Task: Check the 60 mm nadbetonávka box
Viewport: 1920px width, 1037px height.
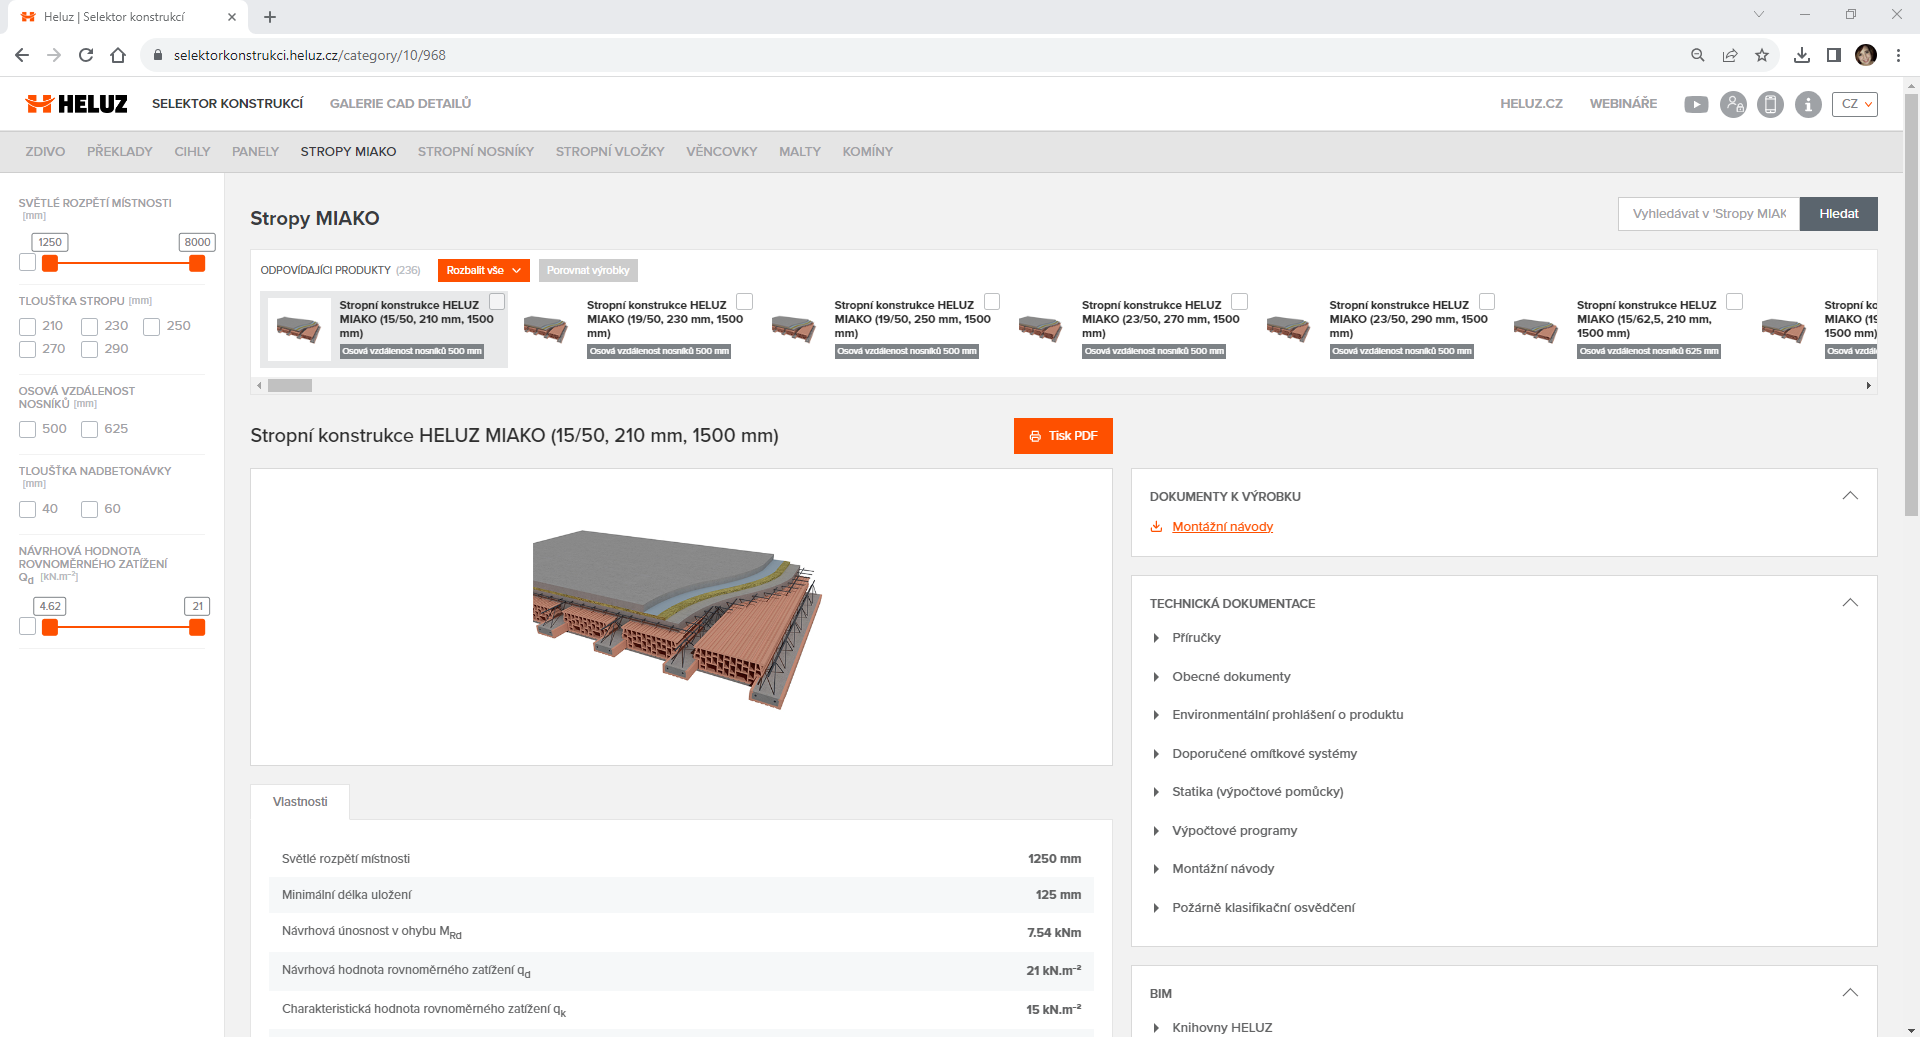Action: click(x=90, y=509)
